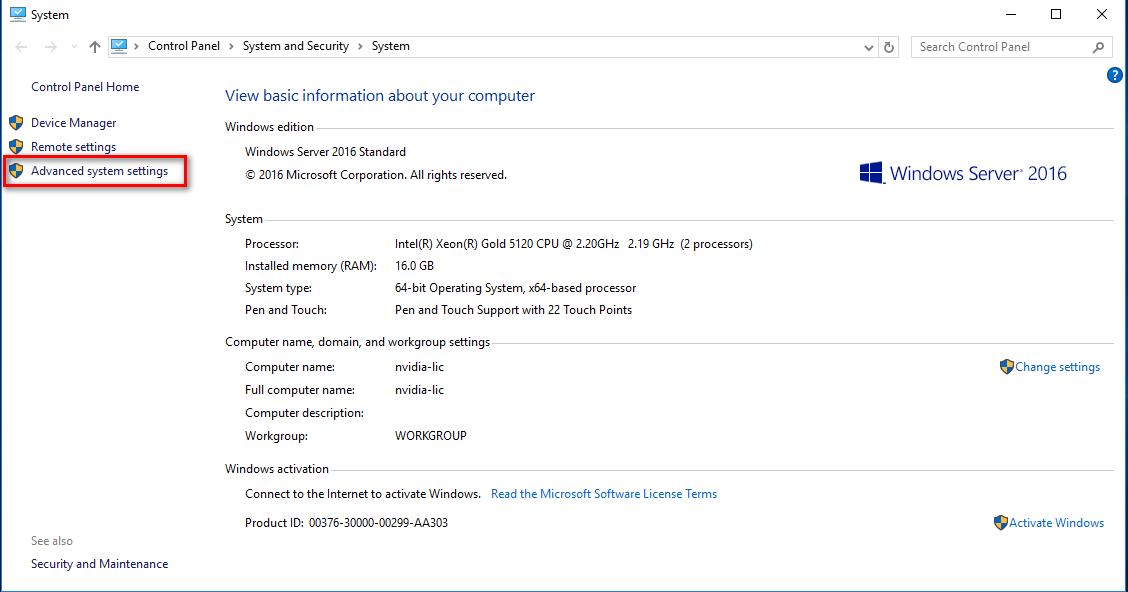This screenshot has height=592, width=1128.
Task: Click the Change settings shield icon
Action: pyautogui.click(x=1007, y=367)
